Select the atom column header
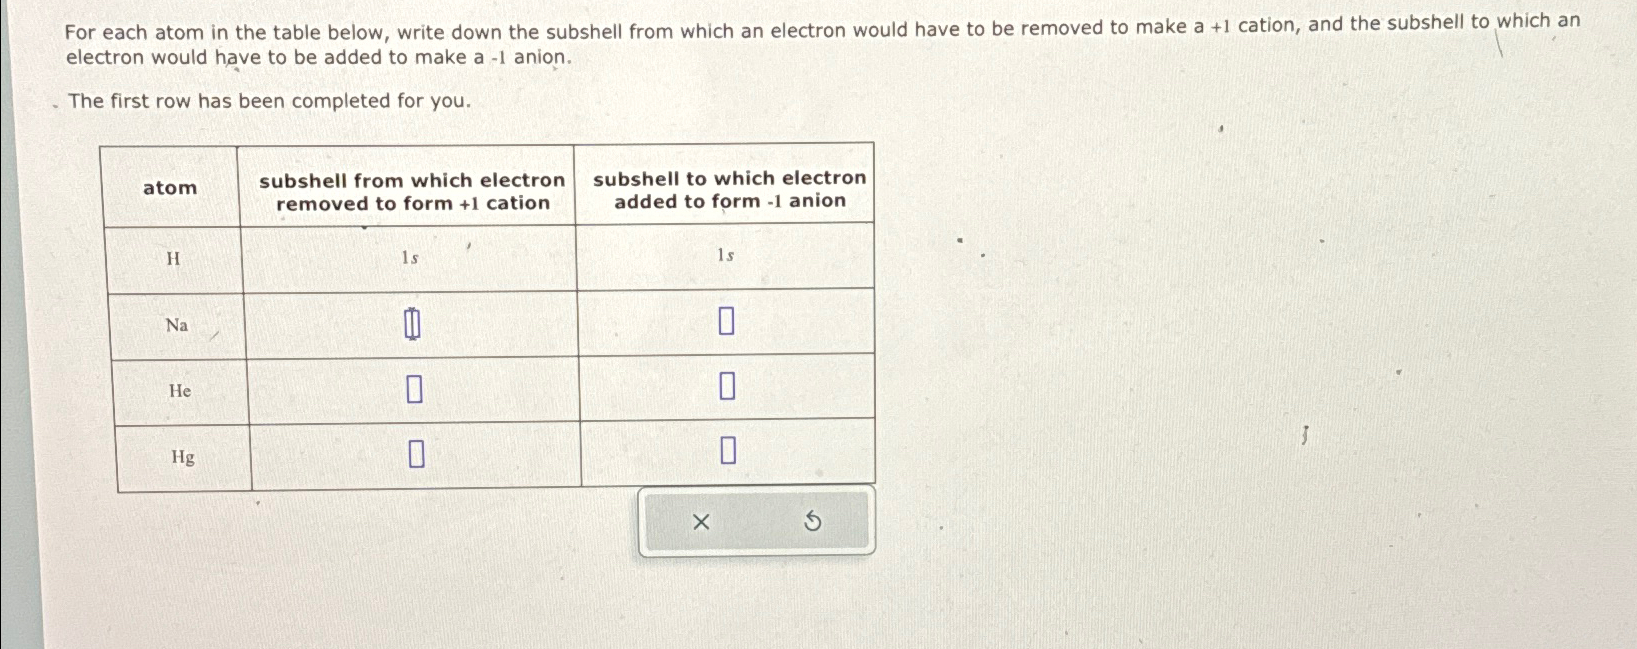The width and height of the screenshot is (1637, 649). [171, 188]
